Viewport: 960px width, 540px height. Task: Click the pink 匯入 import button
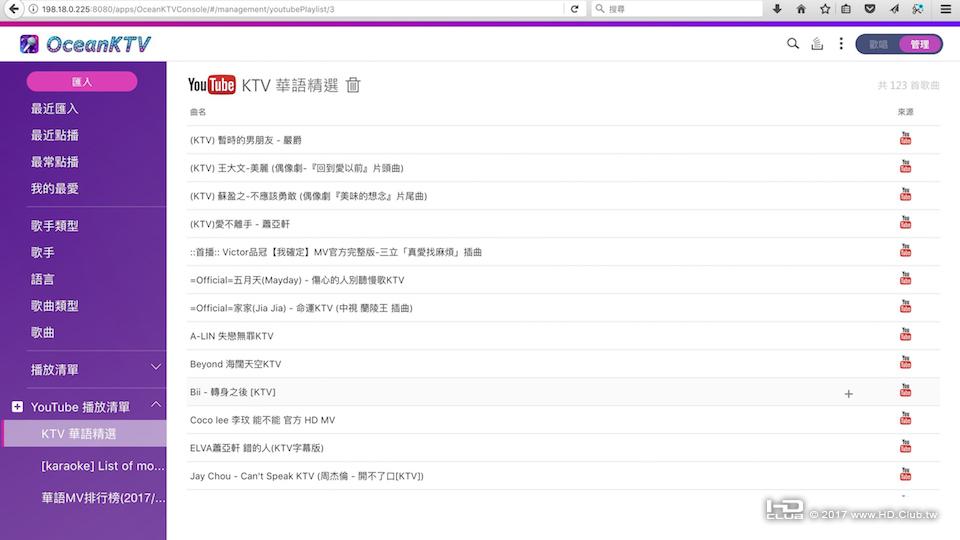coord(82,81)
